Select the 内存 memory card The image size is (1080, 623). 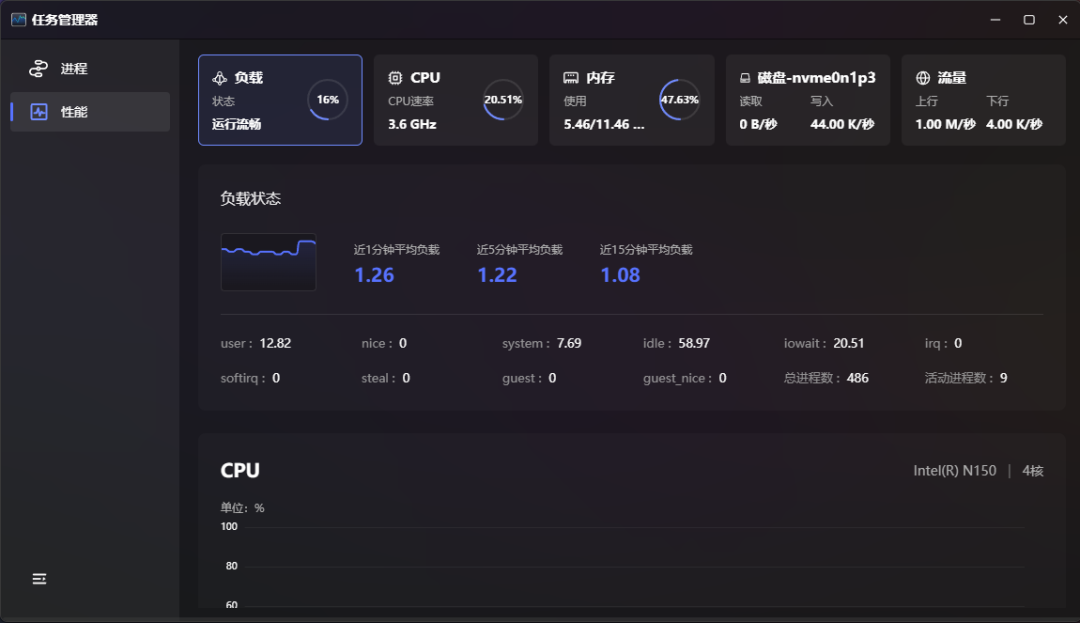pyautogui.click(x=632, y=100)
